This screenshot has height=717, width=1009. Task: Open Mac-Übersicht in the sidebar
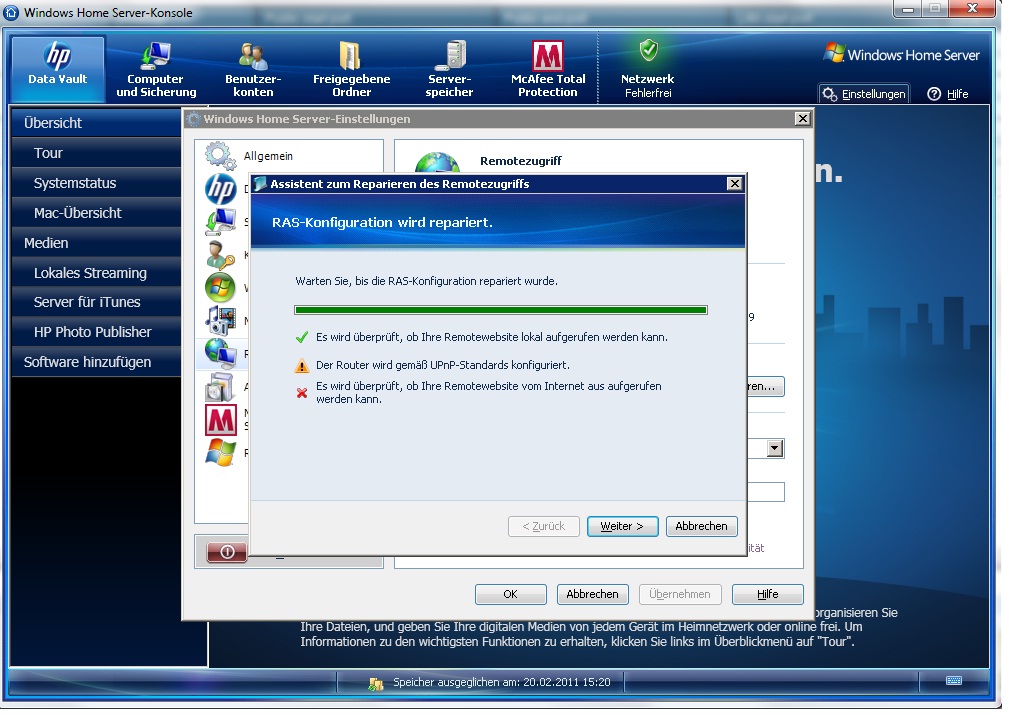pyautogui.click(x=97, y=213)
